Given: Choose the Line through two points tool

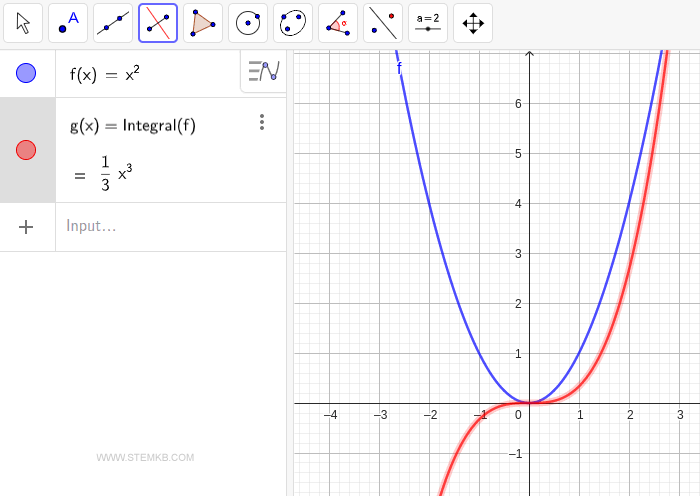Looking at the screenshot, I should pyautogui.click(x=113, y=23).
